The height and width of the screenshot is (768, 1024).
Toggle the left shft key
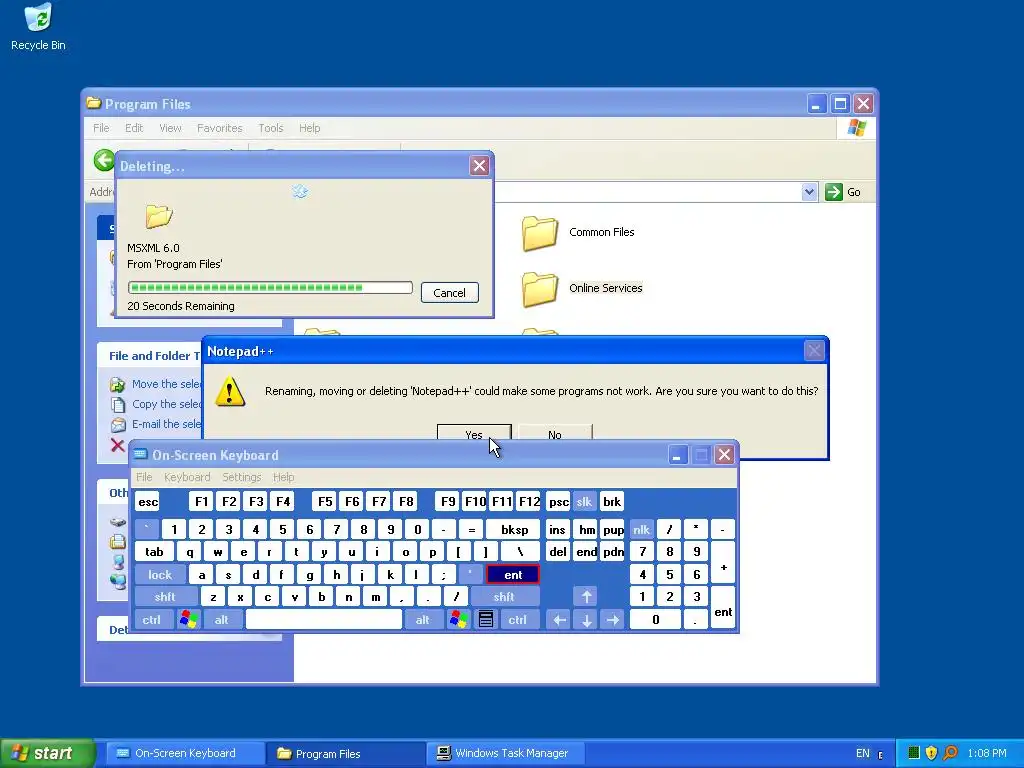click(165, 596)
